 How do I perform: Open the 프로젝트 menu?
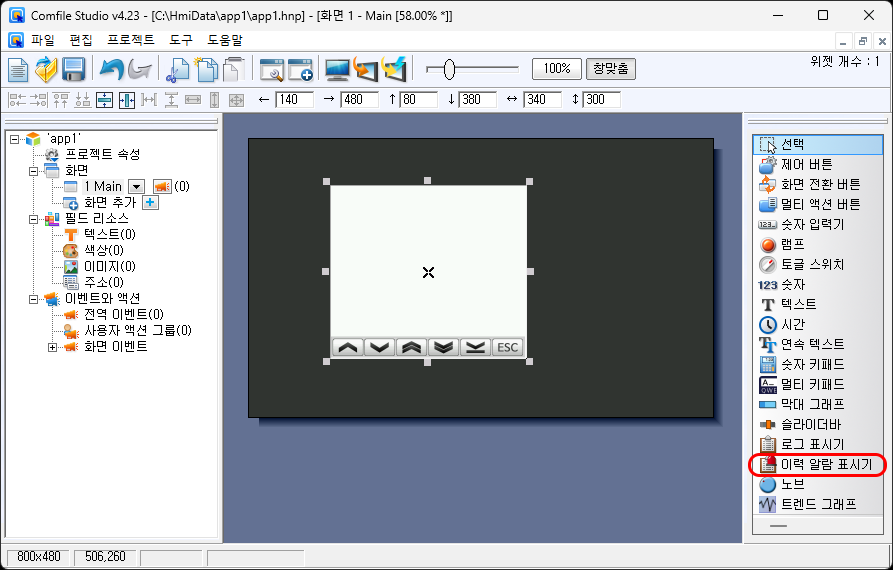point(130,40)
